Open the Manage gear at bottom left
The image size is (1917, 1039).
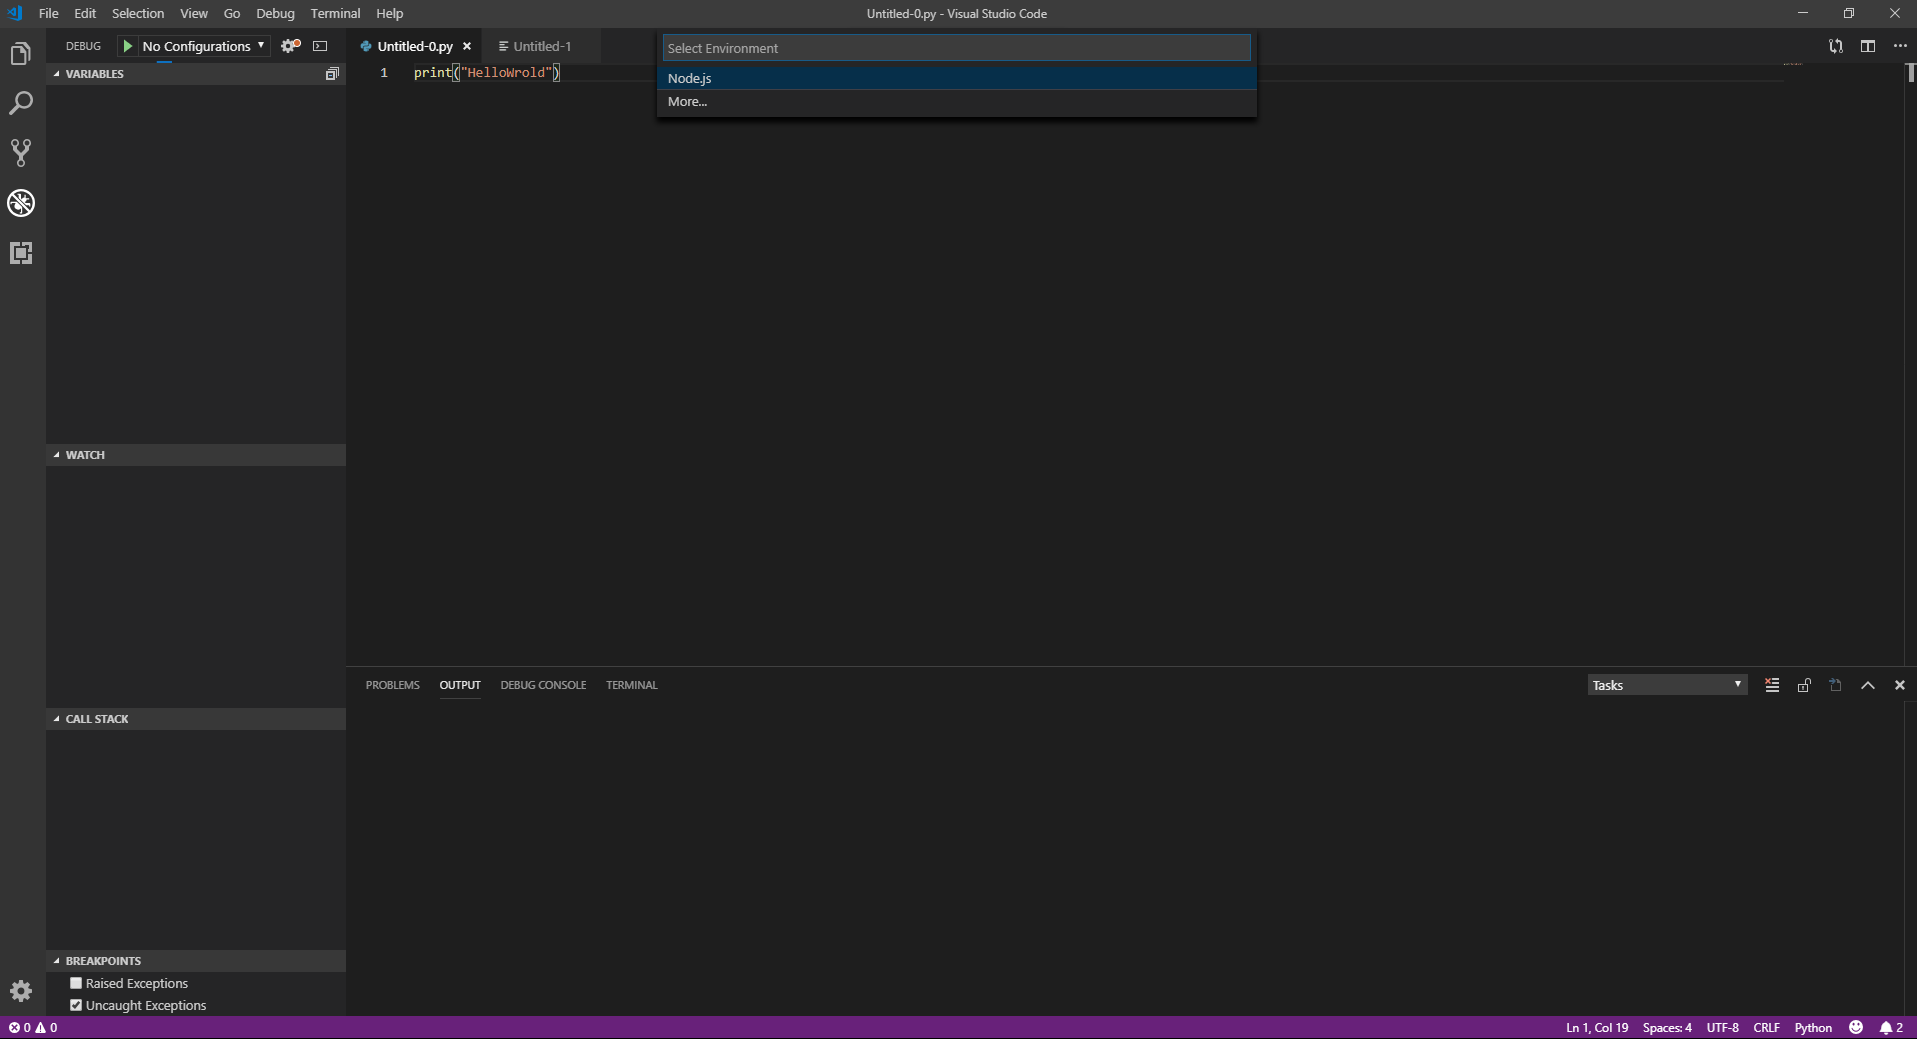(x=21, y=991)
